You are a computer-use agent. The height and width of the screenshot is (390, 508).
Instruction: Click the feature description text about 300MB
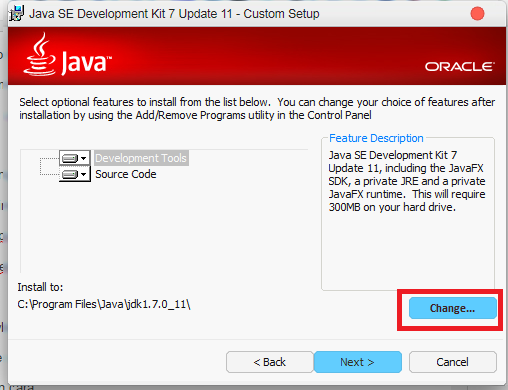[407, 181]
